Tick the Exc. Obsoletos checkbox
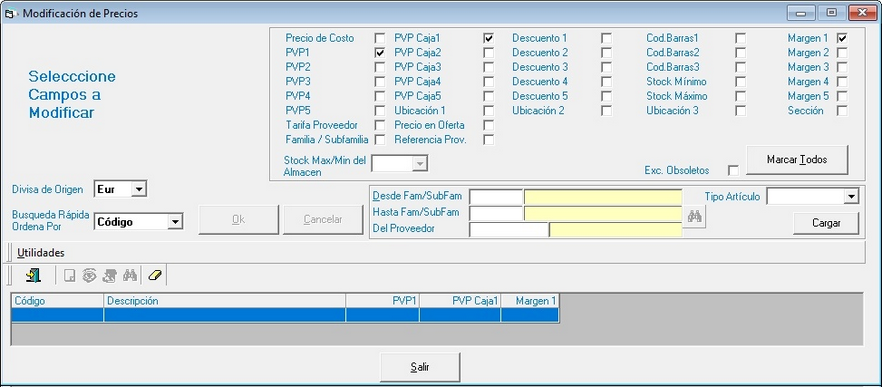 click(x=733, y=170)
